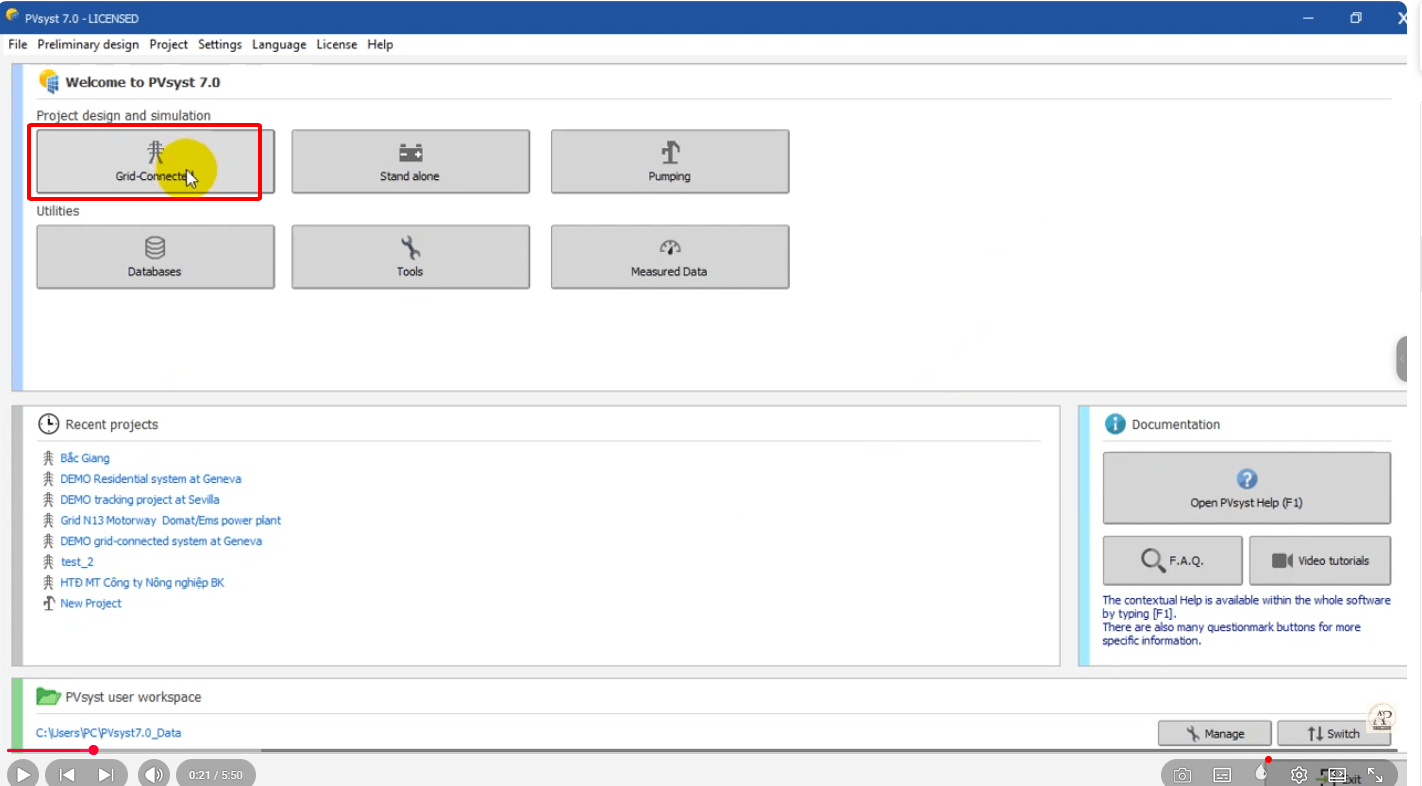Open the recent New Project entry

pos(91,603)
